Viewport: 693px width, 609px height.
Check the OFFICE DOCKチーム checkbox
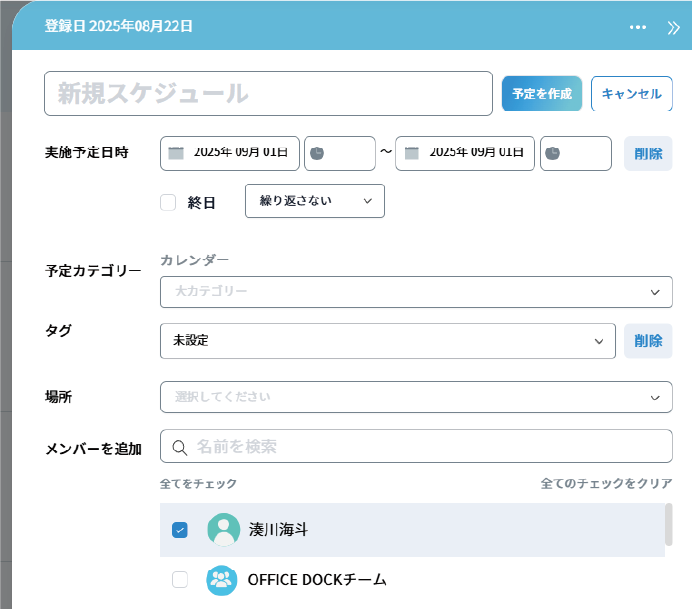(x=180, y=580)
